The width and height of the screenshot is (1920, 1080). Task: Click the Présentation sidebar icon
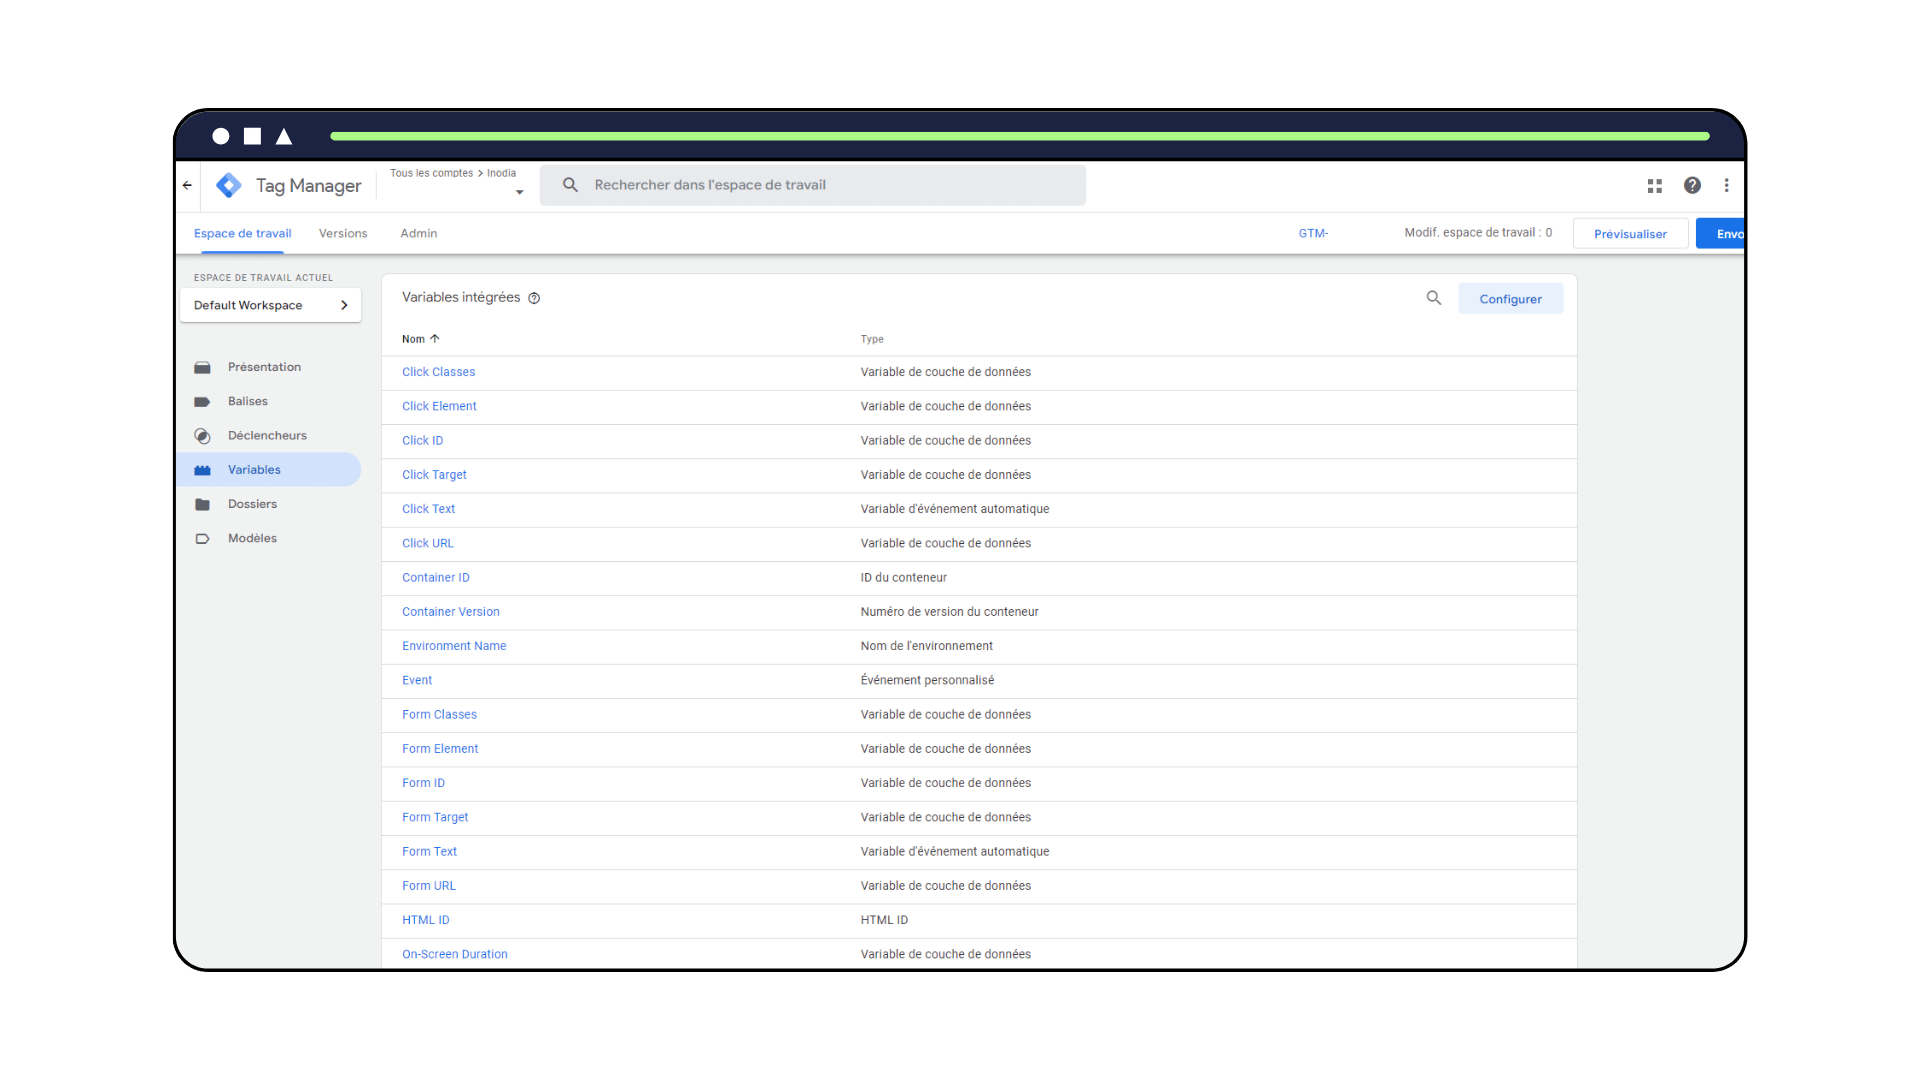tap(202, 367)
